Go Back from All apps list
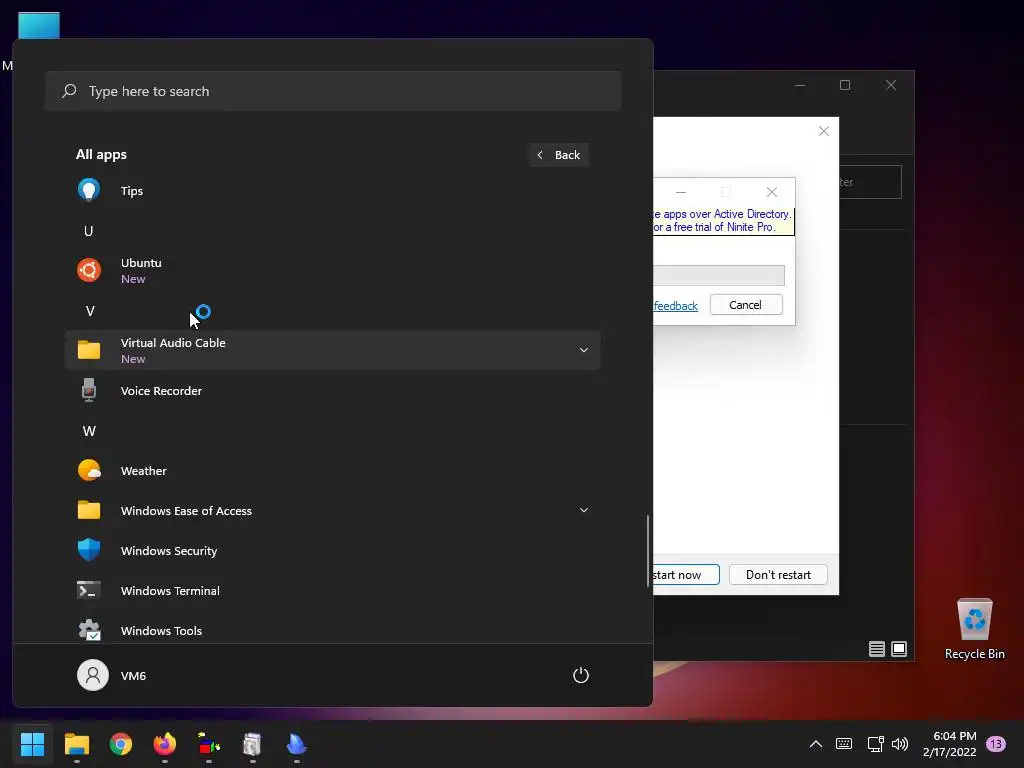The height and width of the screenshot is (768, 1024). (559, 155)
